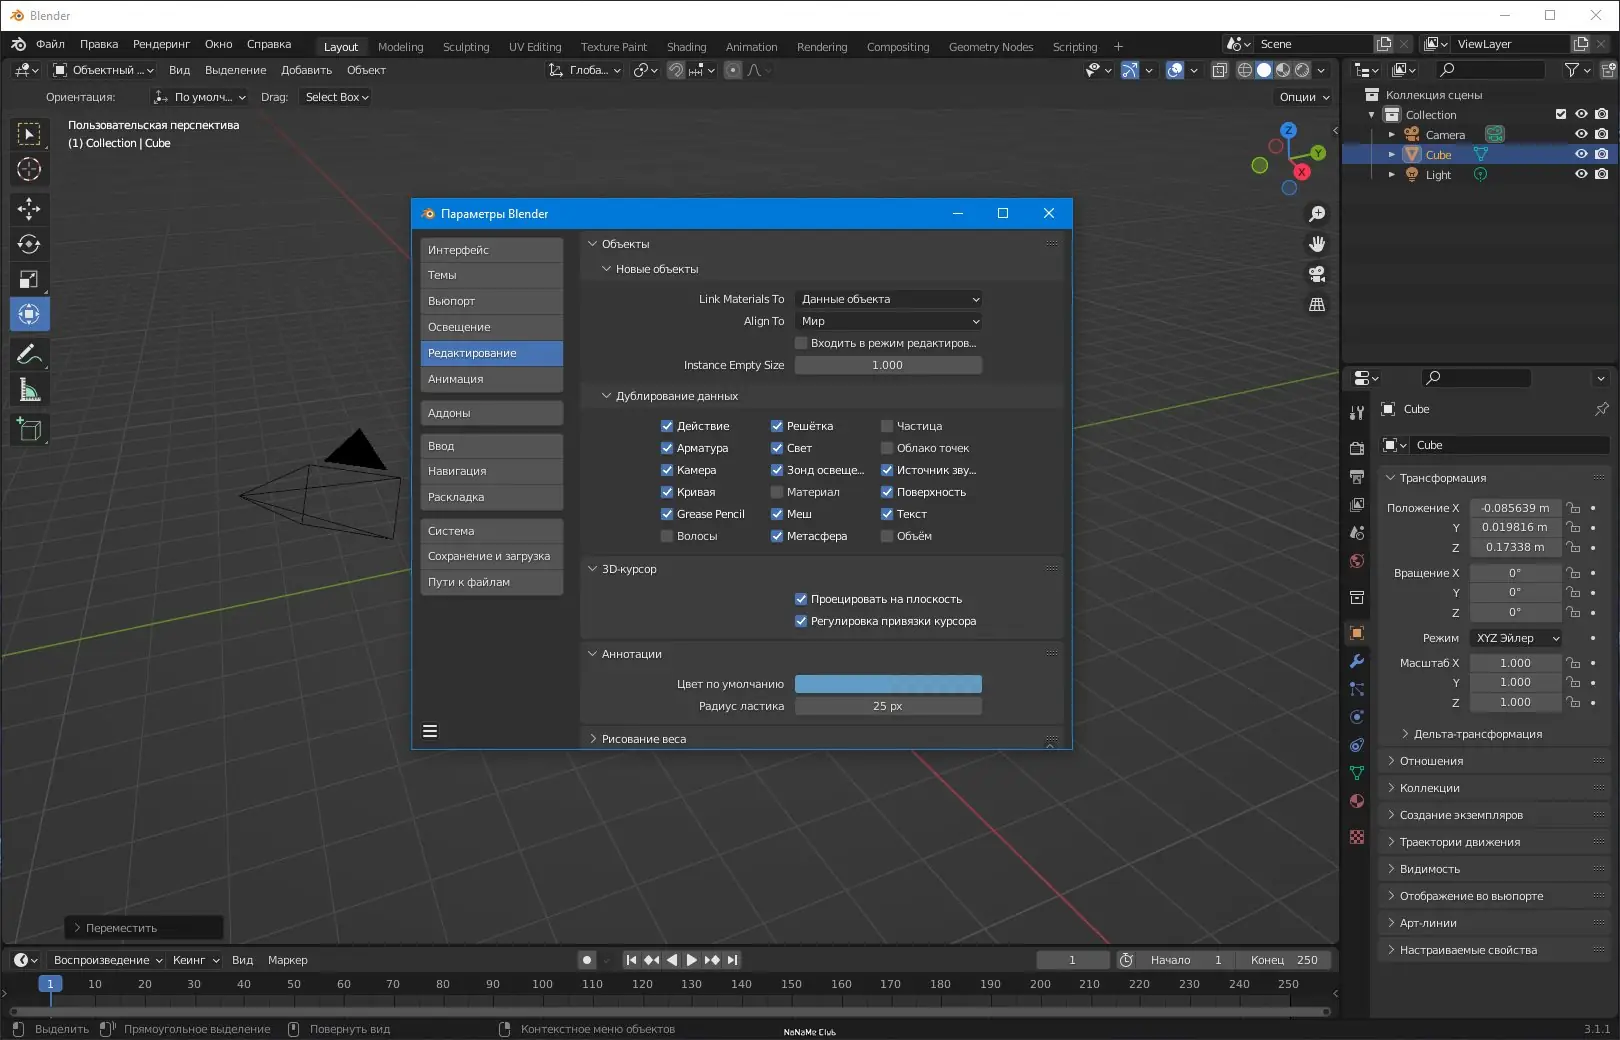
Task: Pick the Annotate pencil tool
Action: pyautogui.click(x=29, y=354)
